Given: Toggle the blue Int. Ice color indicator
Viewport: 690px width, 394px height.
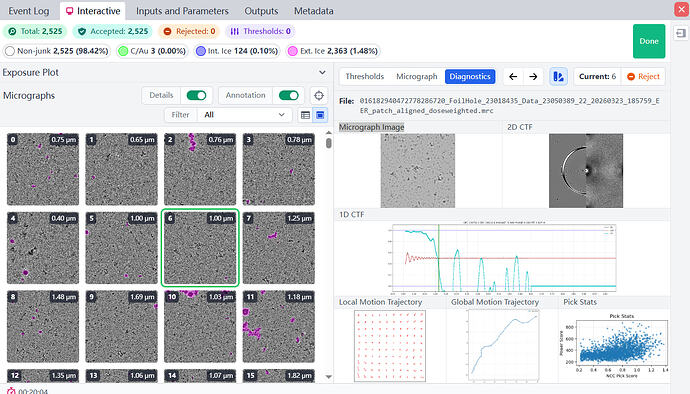Looking at the screenshot, I should pyautogui.click(x=201, y=51).
